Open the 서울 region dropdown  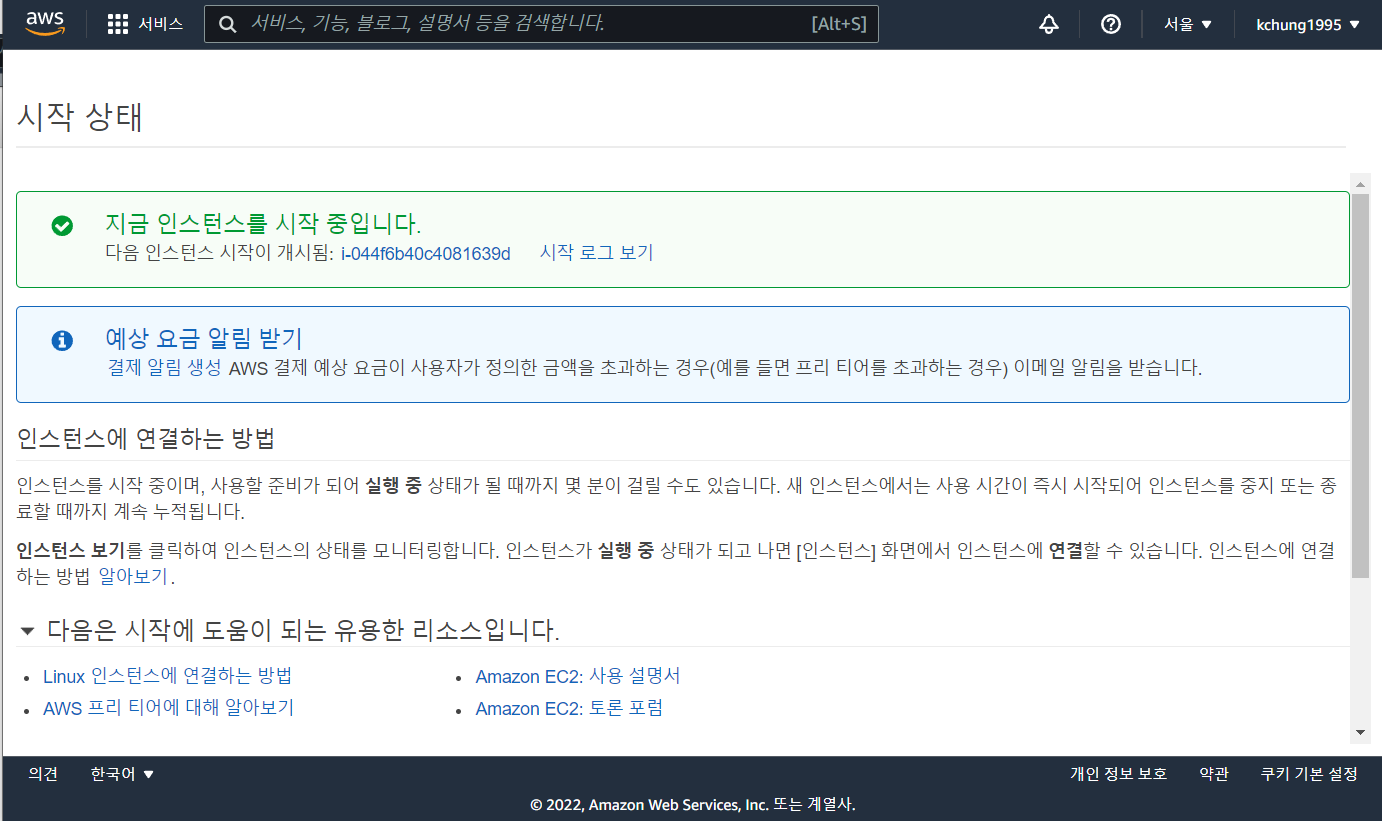tap(1188, 24)
